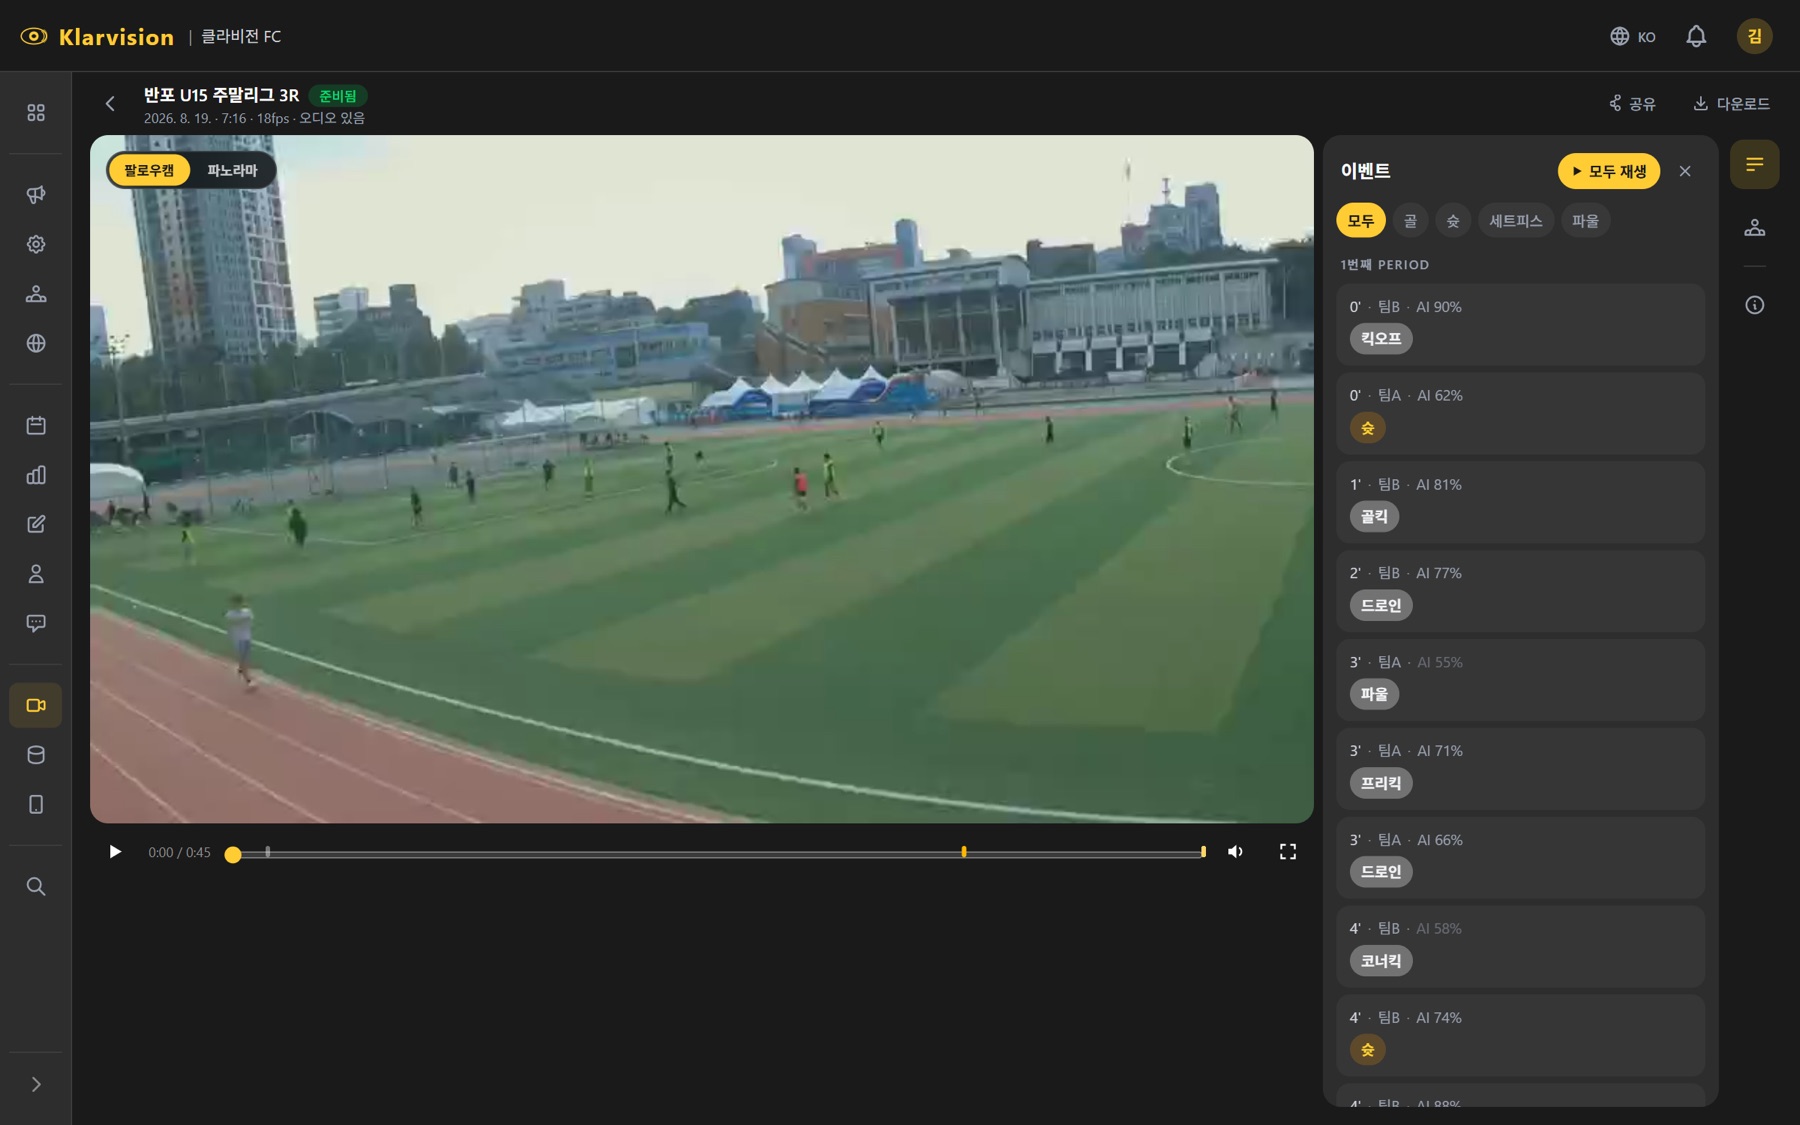Select the 모두 event filter

(1361, 221)
